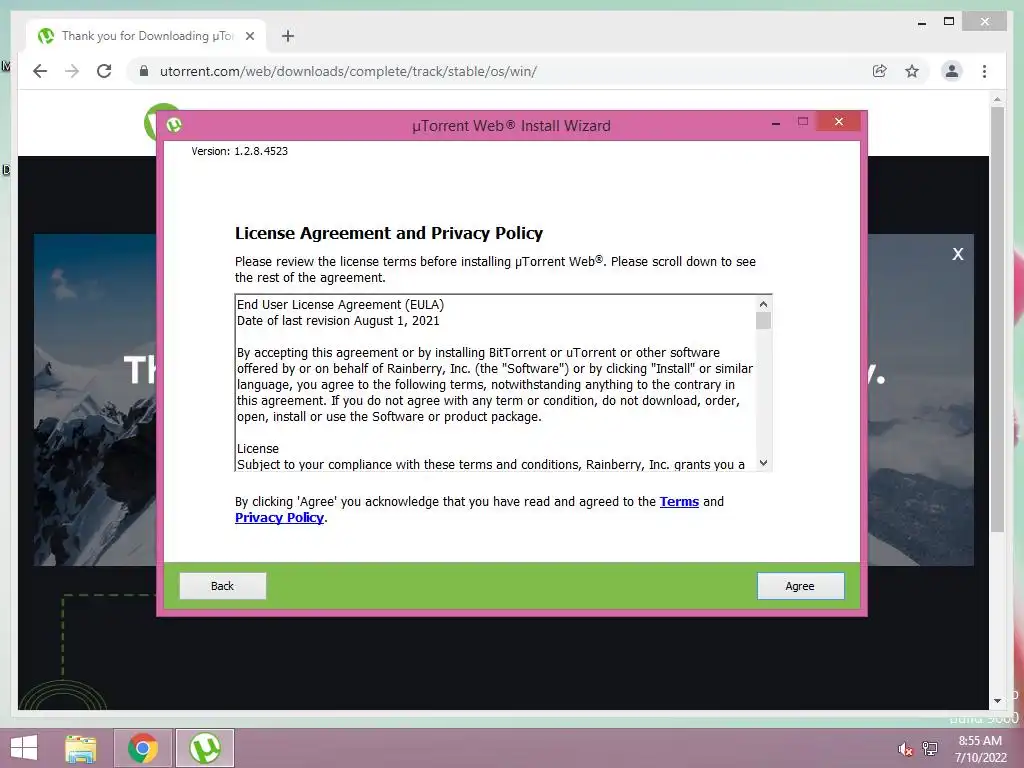Viewport: 1024px width, 768px height.
Task: Click the EULA scroll down arrow
Action: point(763,463)
